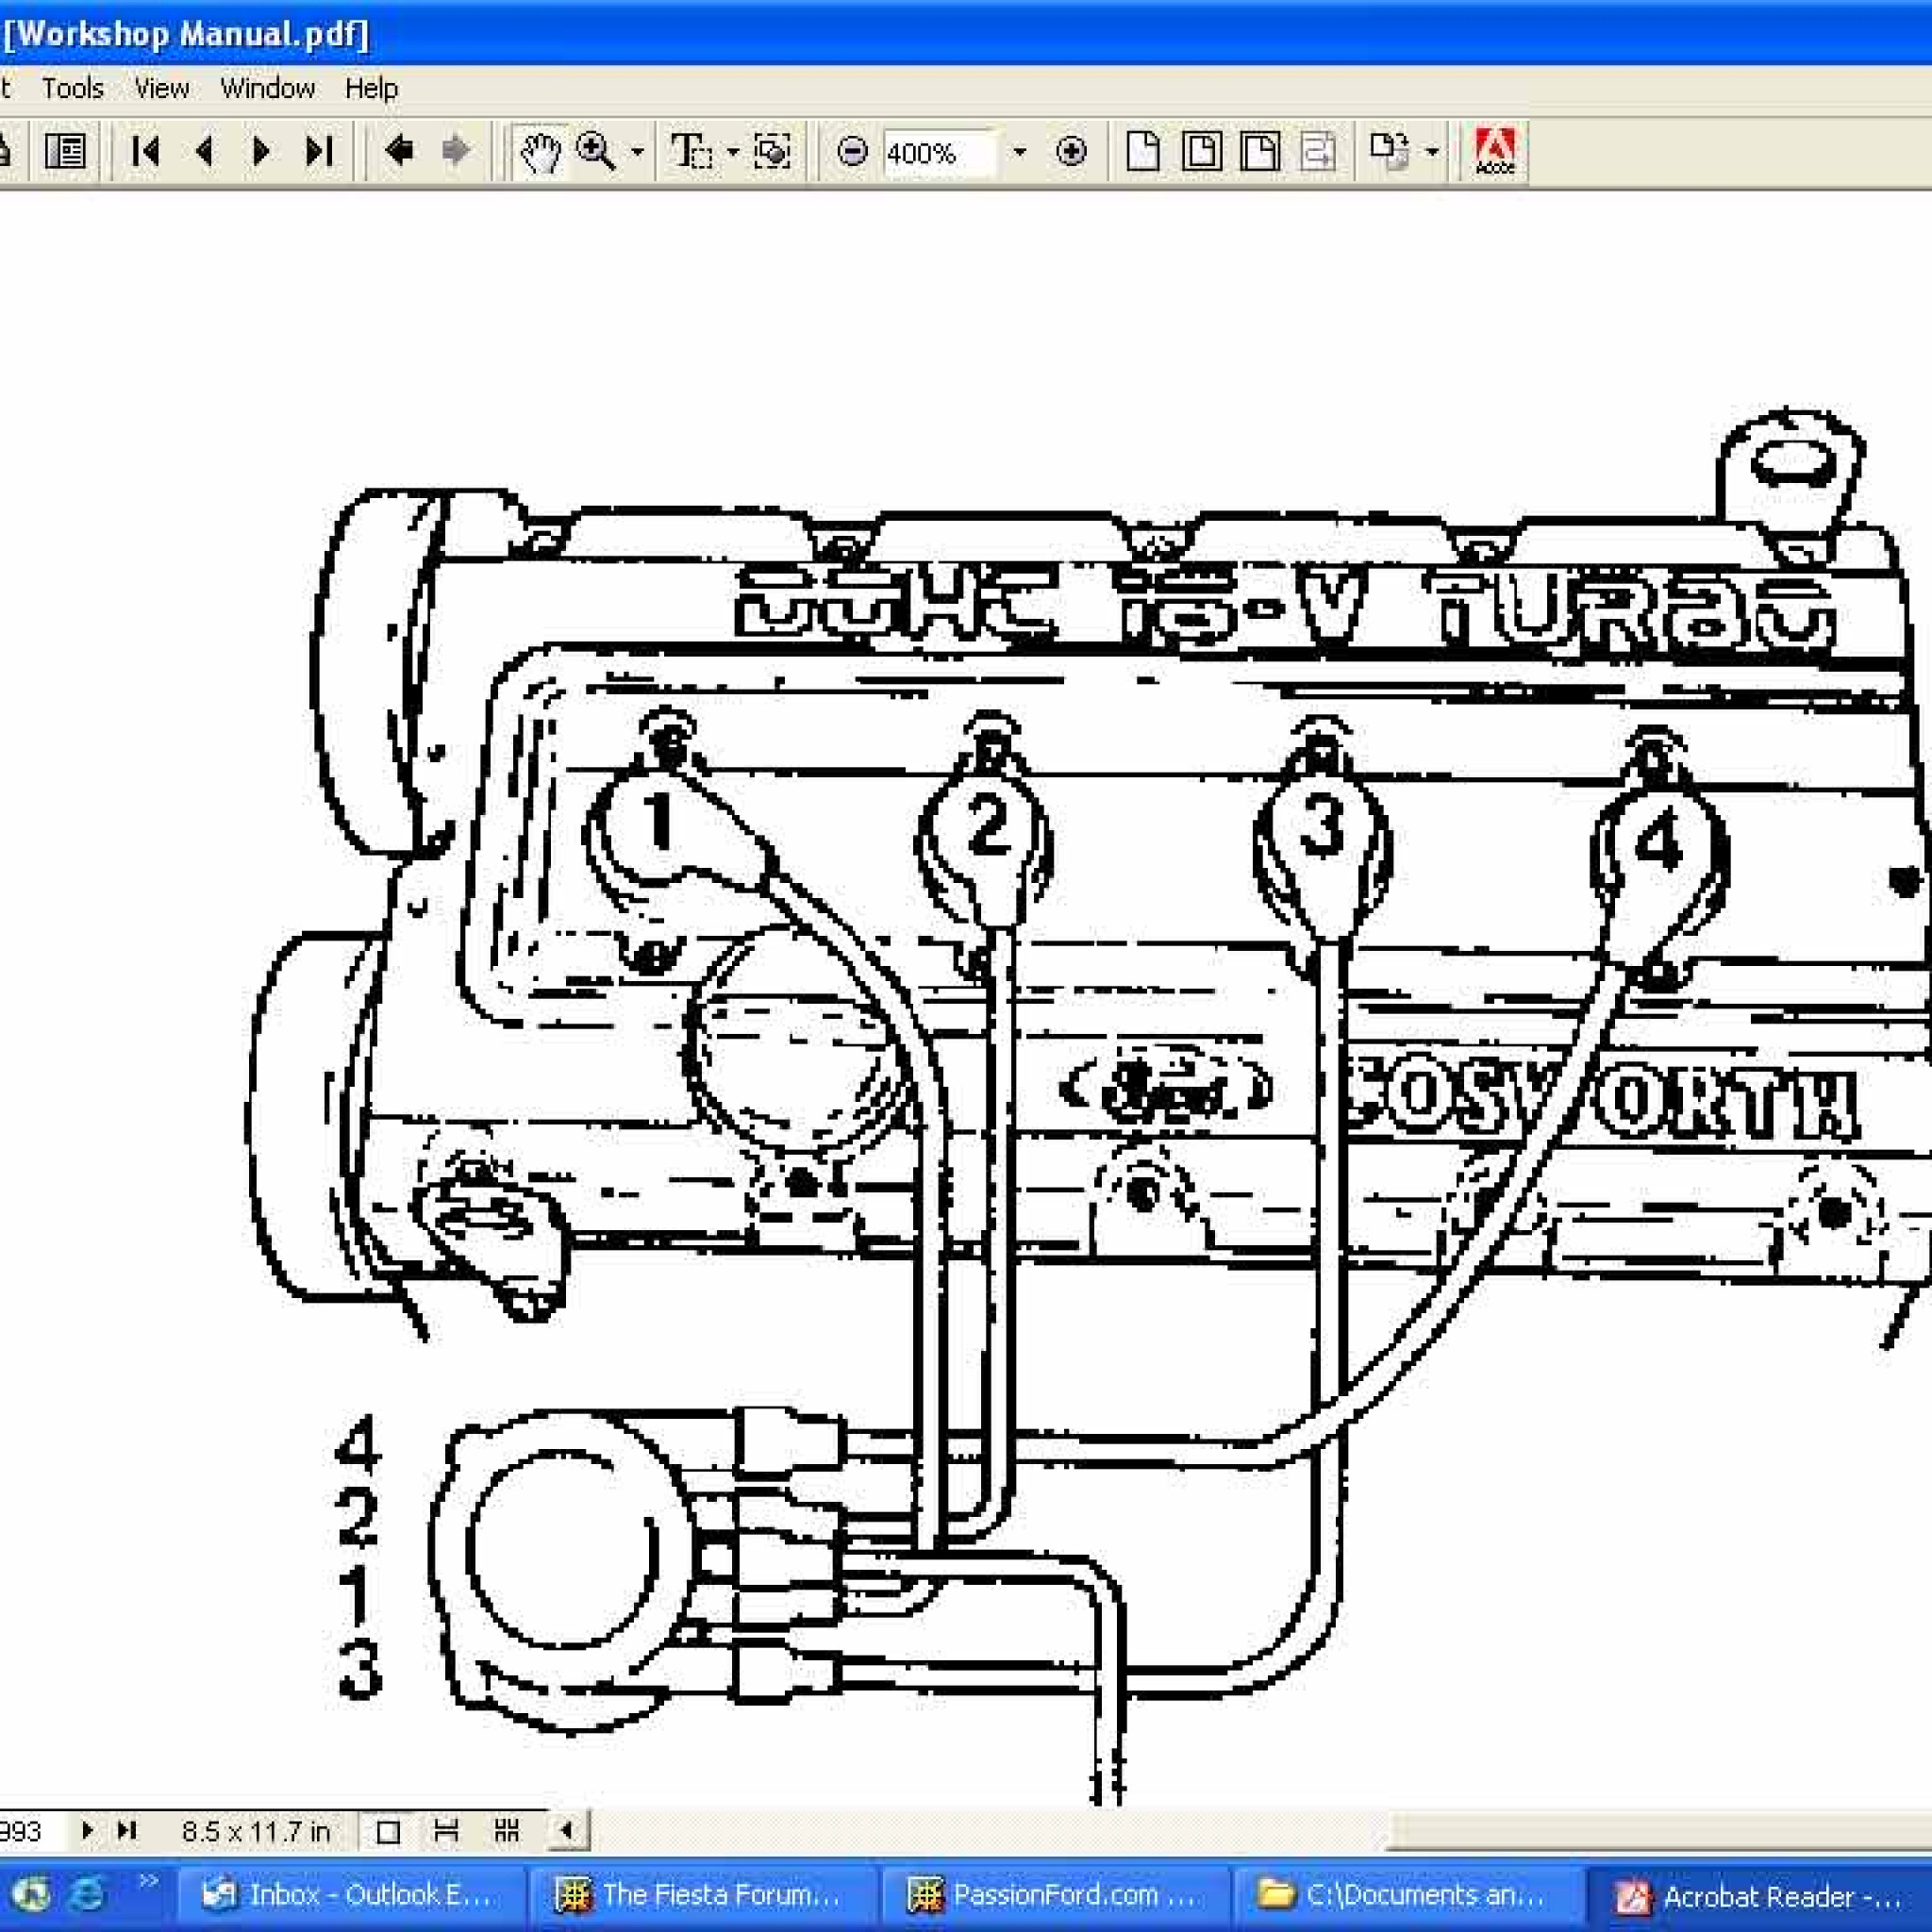The width and height of the screenshot is (1932, 1932).
Task: Click the zoom out minus button
Action: coord(852,152)
